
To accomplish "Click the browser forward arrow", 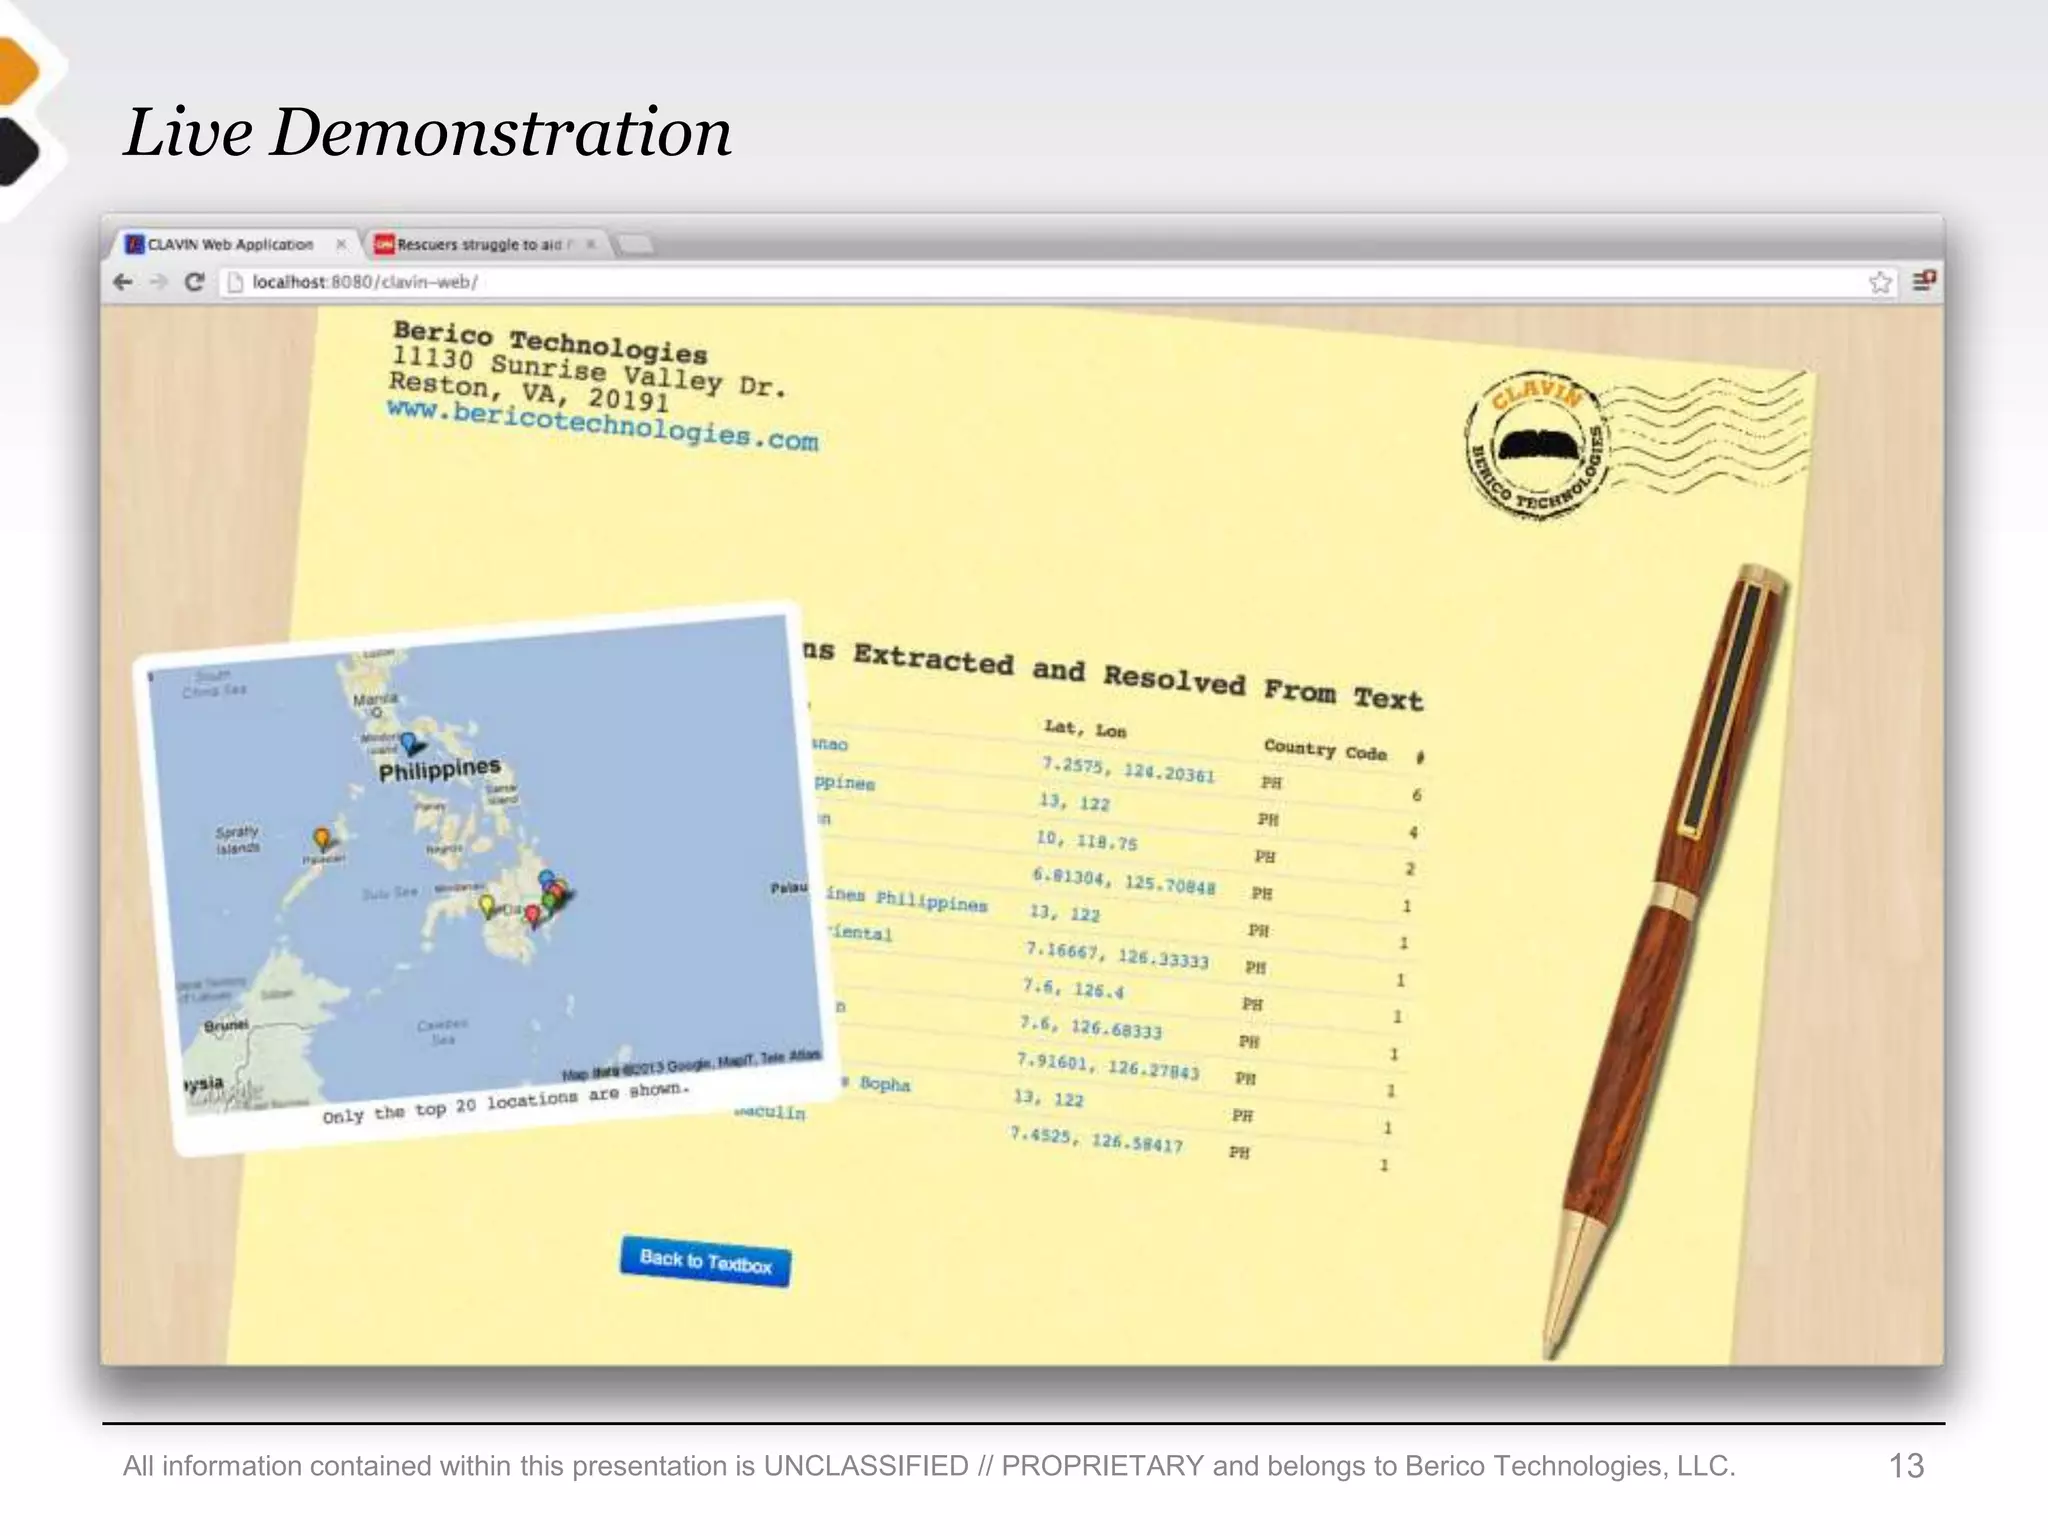I will 158,282.
